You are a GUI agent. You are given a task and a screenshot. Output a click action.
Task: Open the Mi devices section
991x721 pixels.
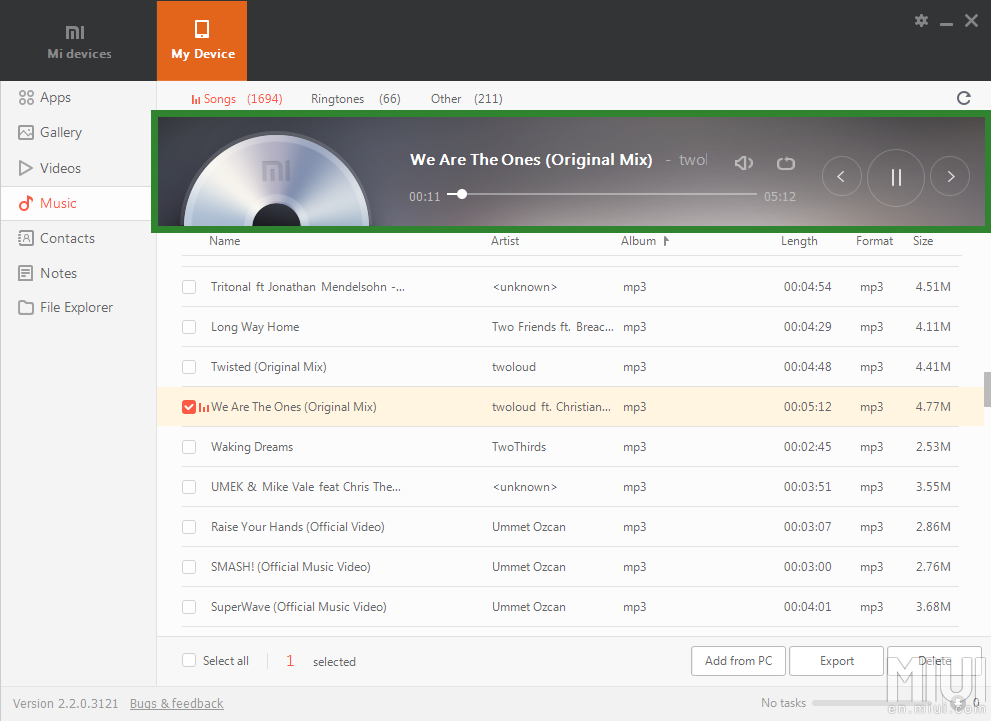(79, 41)
